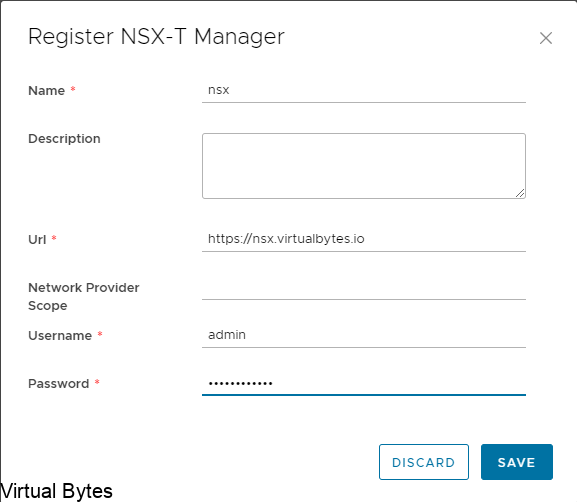Click the Description box resize handle
Screen dimensions: 577x502
point(520,193)
